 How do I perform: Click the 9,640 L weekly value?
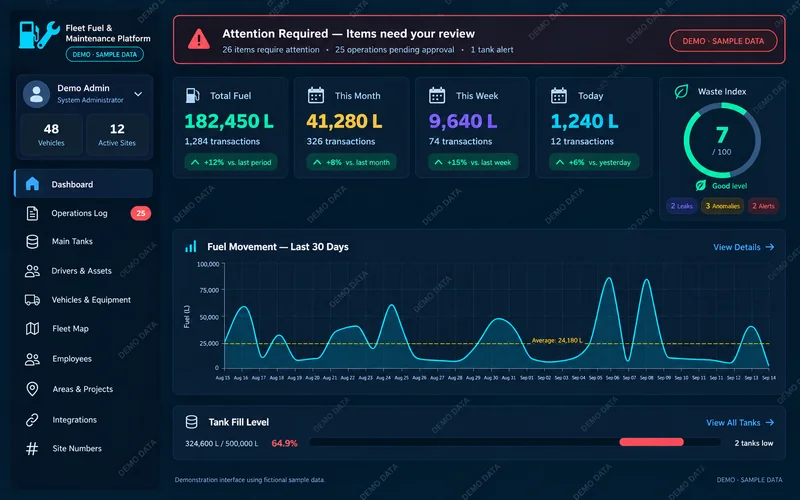click(x=463, y=121)
